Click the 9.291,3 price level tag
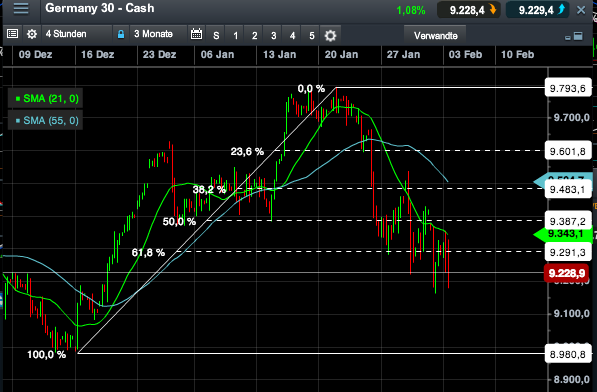The image size is (597, 392). [568, 252]
